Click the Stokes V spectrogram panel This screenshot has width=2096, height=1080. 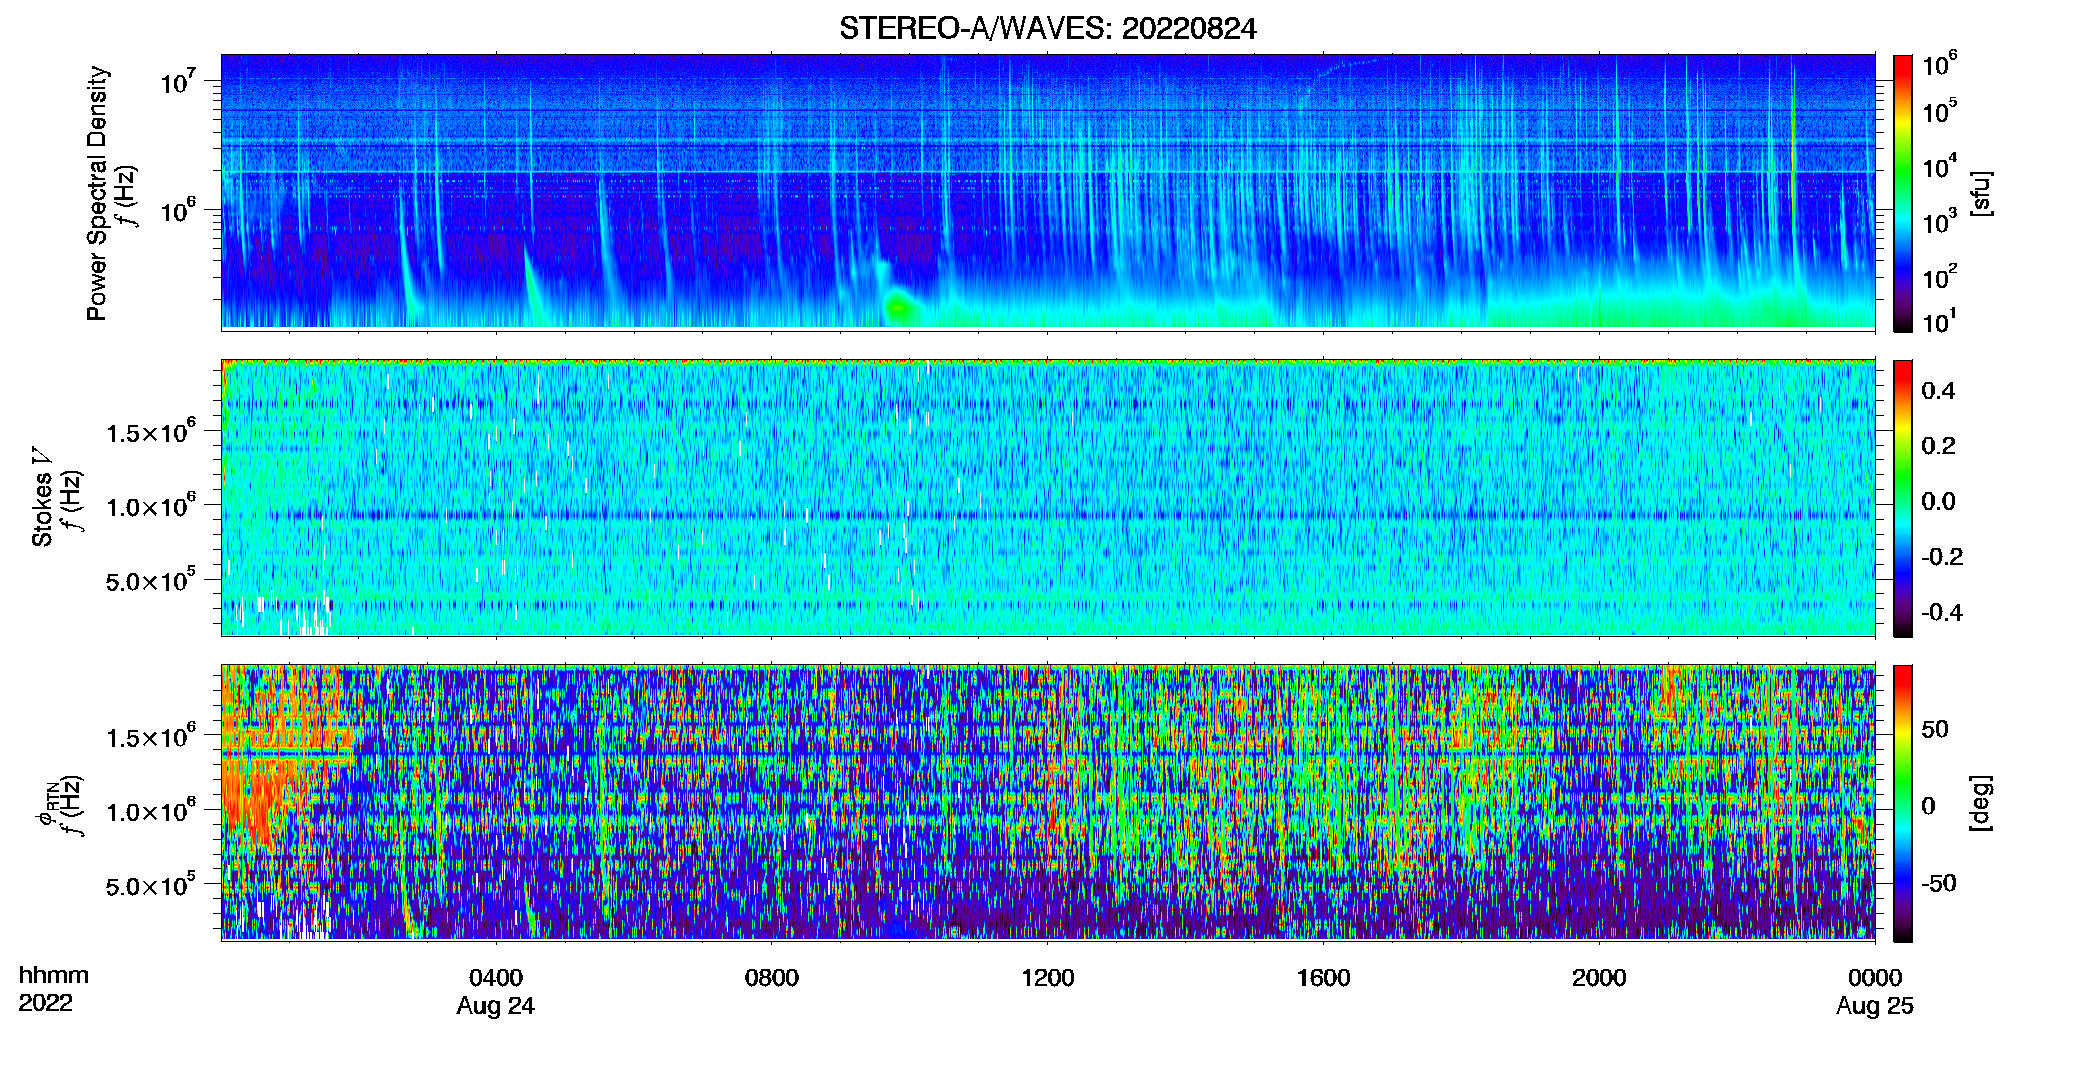pos(1048,497)
